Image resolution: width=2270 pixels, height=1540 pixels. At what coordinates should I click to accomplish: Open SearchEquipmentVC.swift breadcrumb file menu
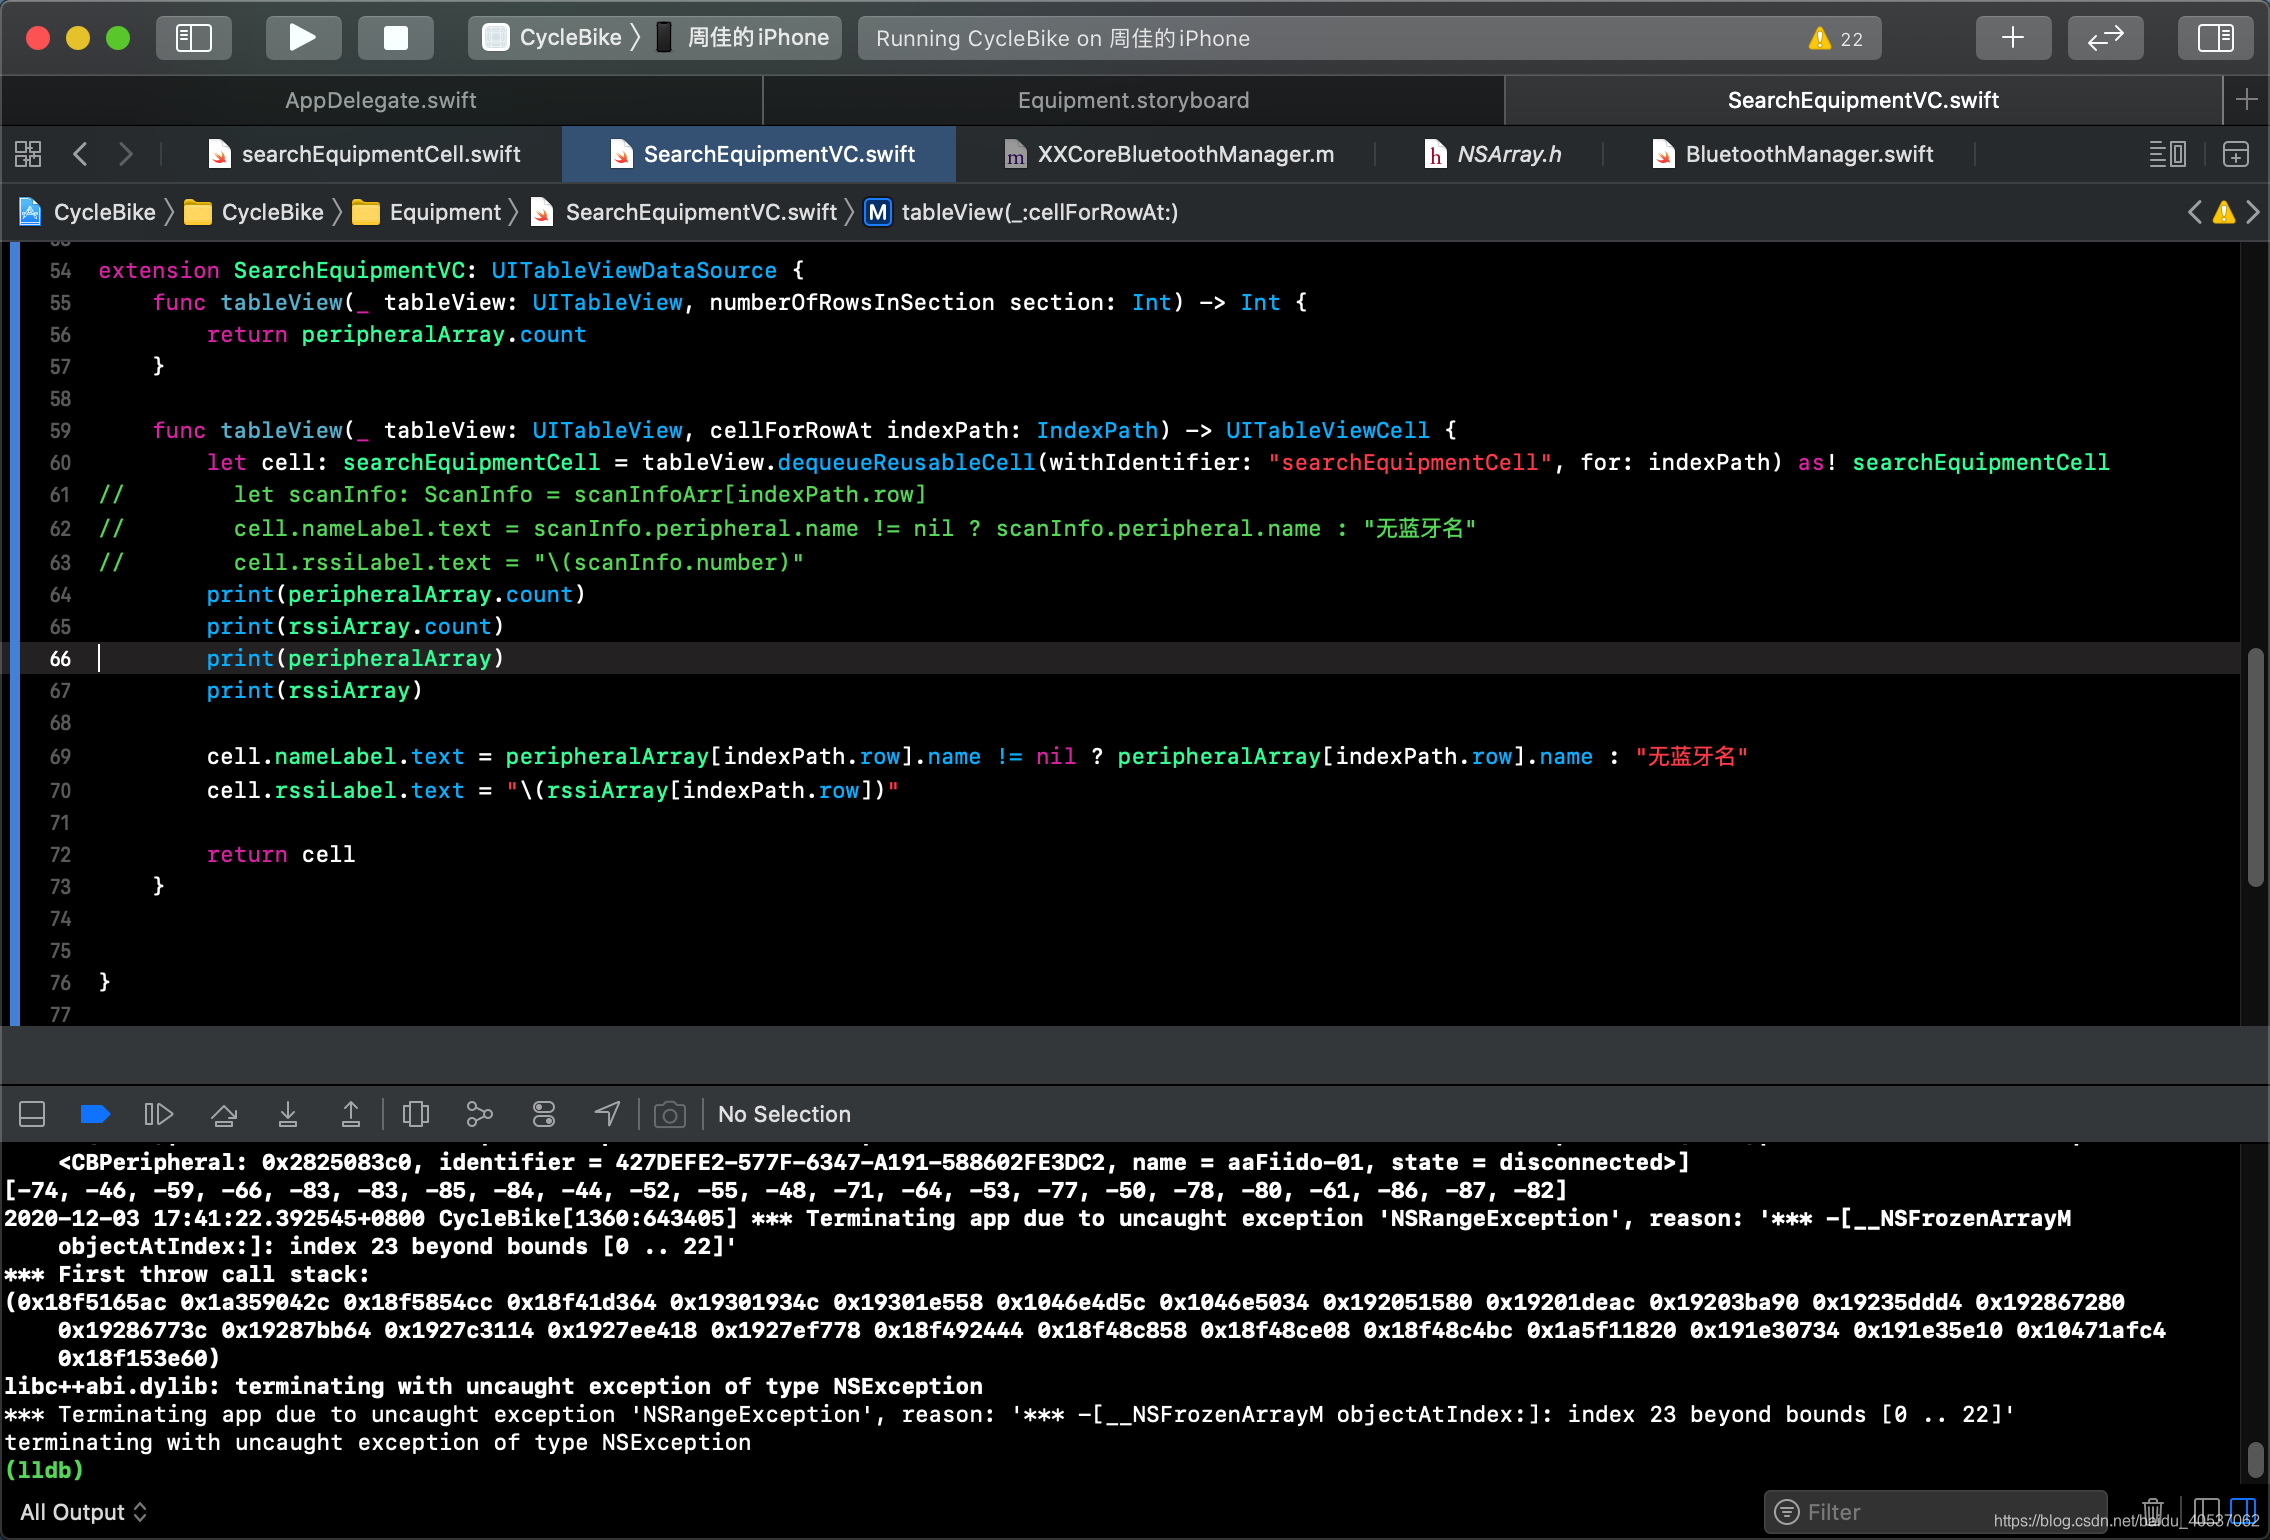pyautogui.click(x=685, y=212)
